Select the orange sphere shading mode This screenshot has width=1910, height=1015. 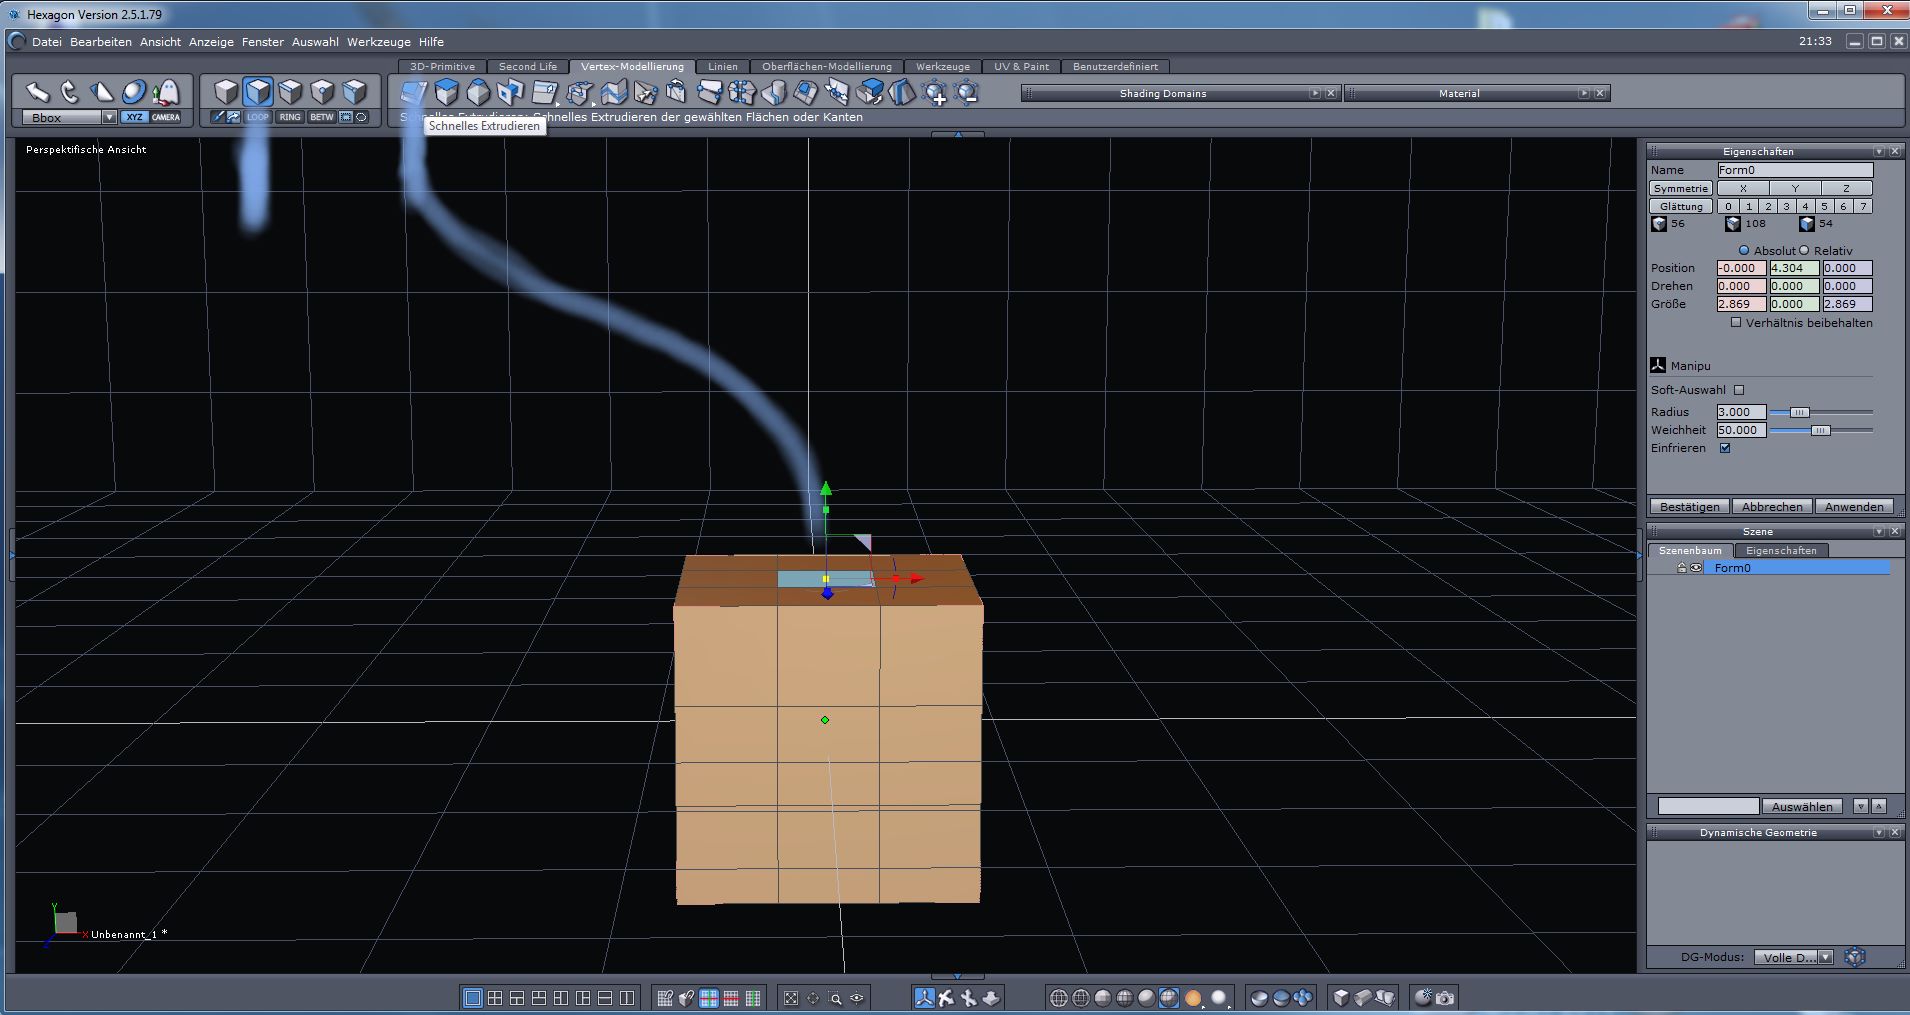coord(1193,998)
